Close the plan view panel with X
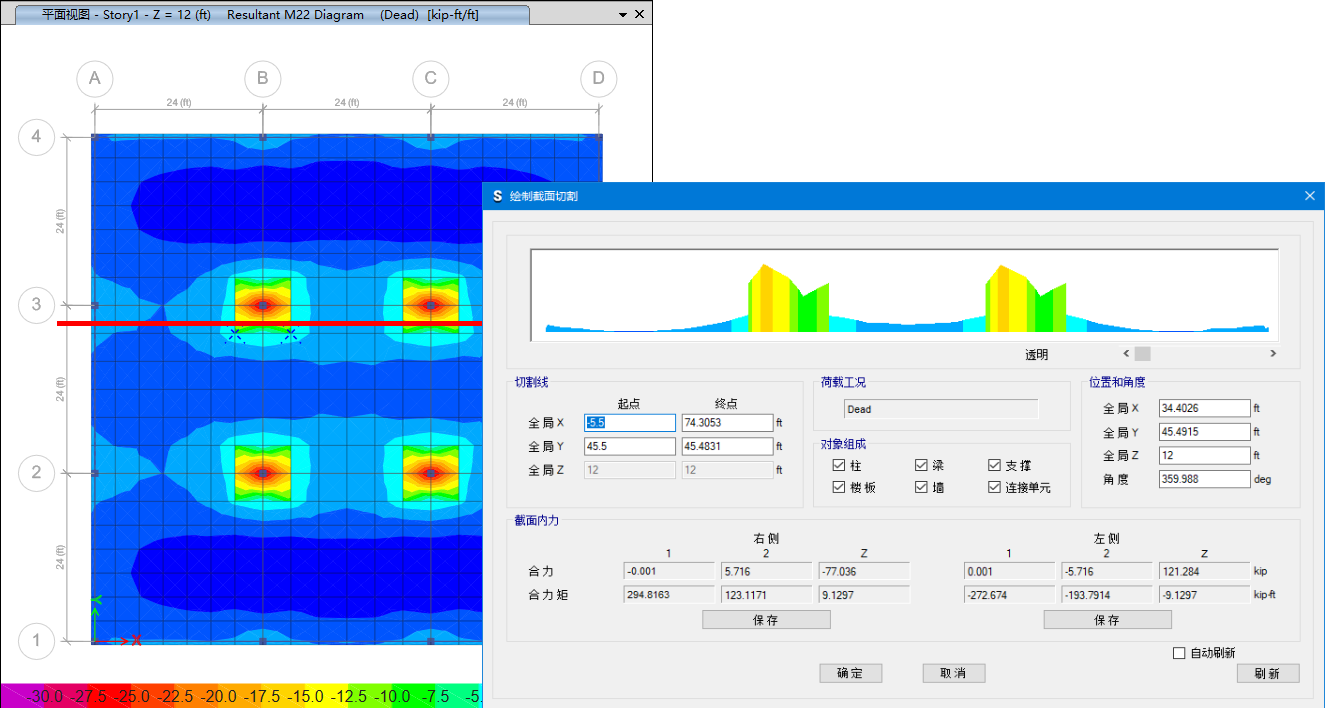The height and width of the screenshot is (708, 1325). click(640, 15)
